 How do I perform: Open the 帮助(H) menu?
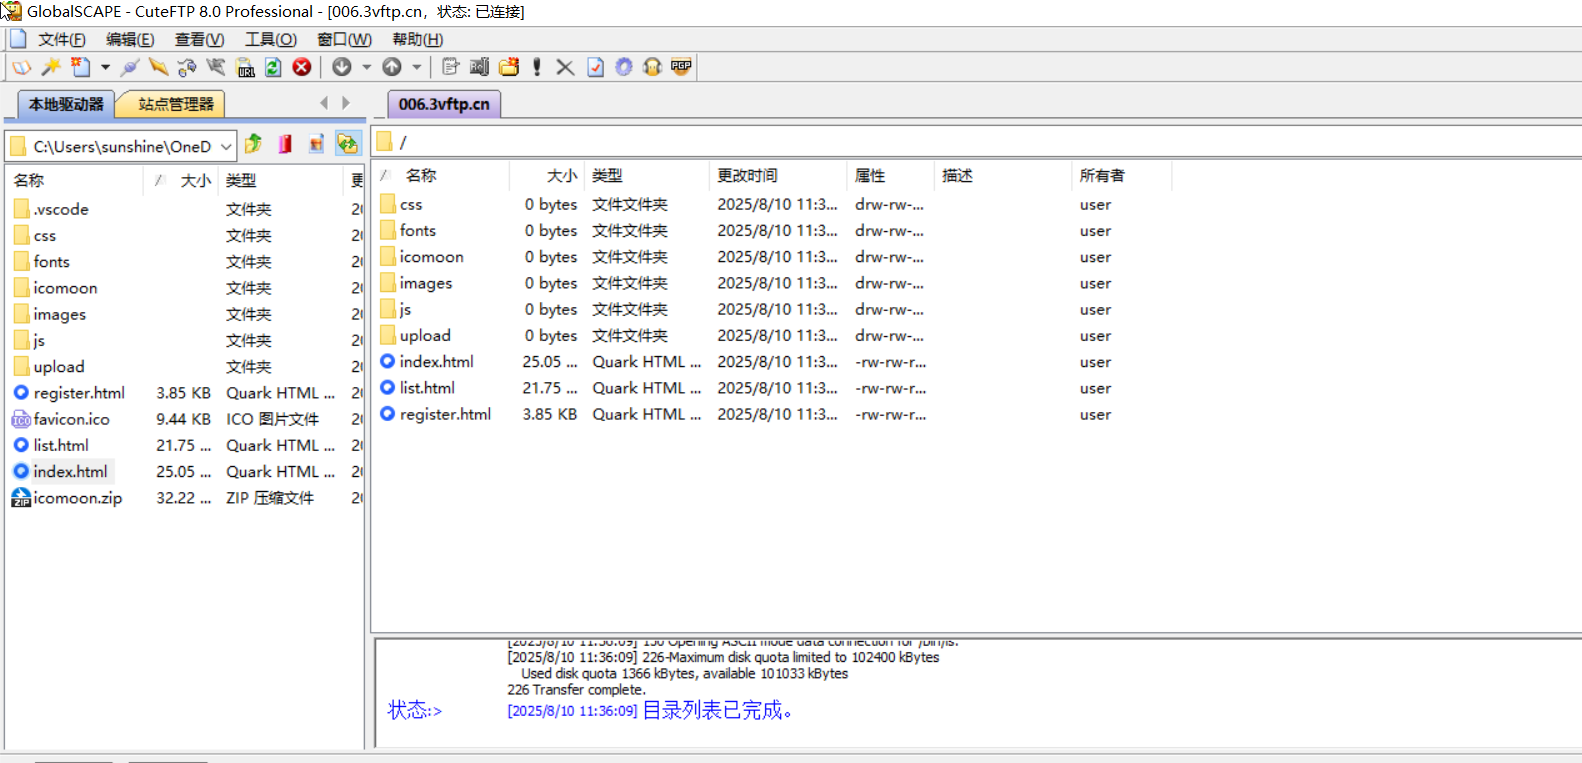[x=417, y=39]
